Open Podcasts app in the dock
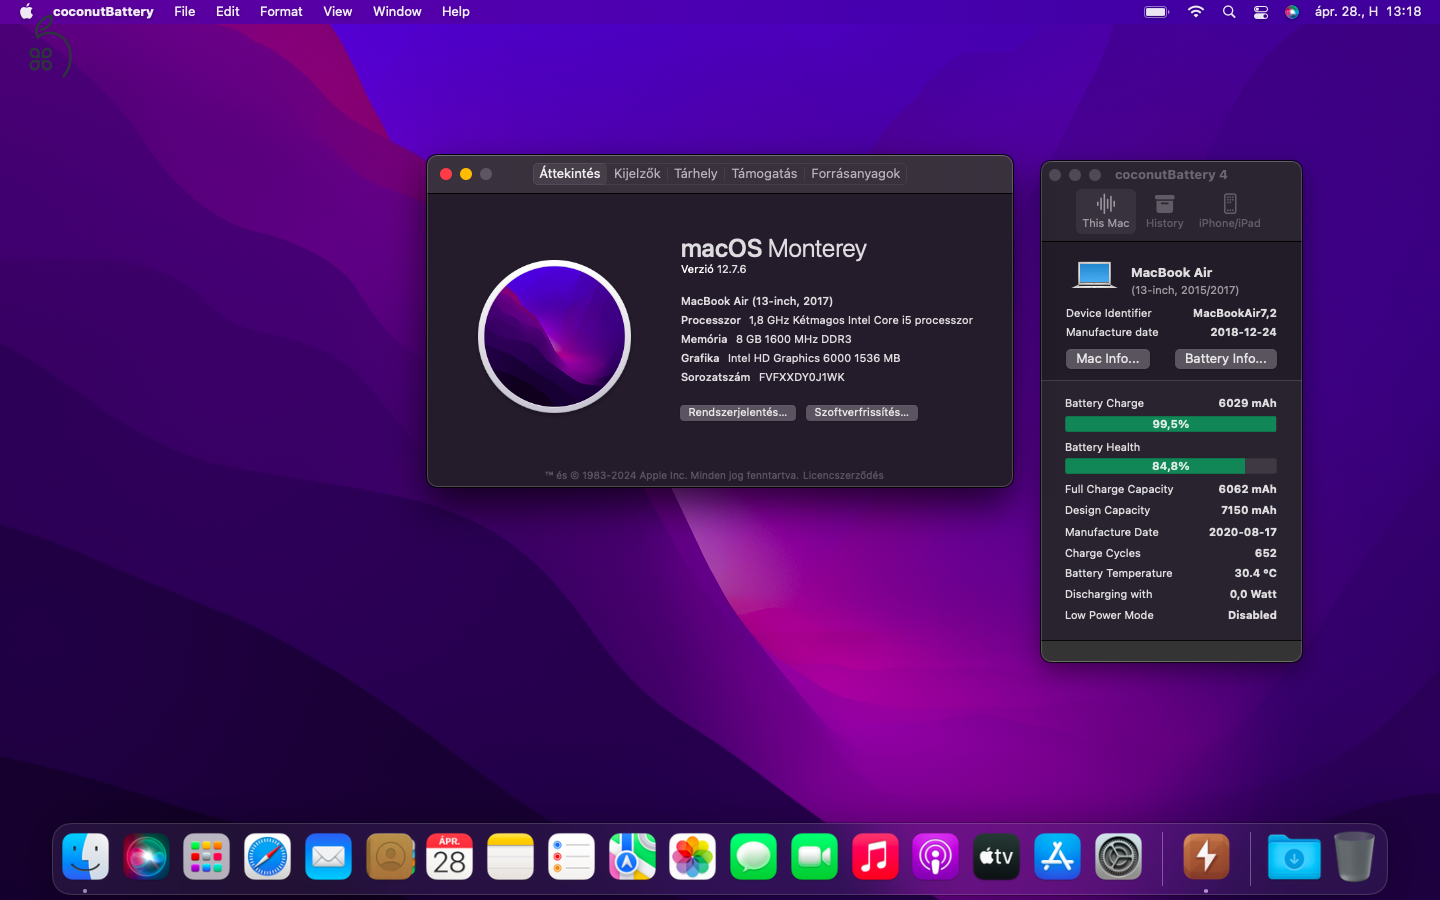Viewport: 1440px width, 900px height. 936,857
